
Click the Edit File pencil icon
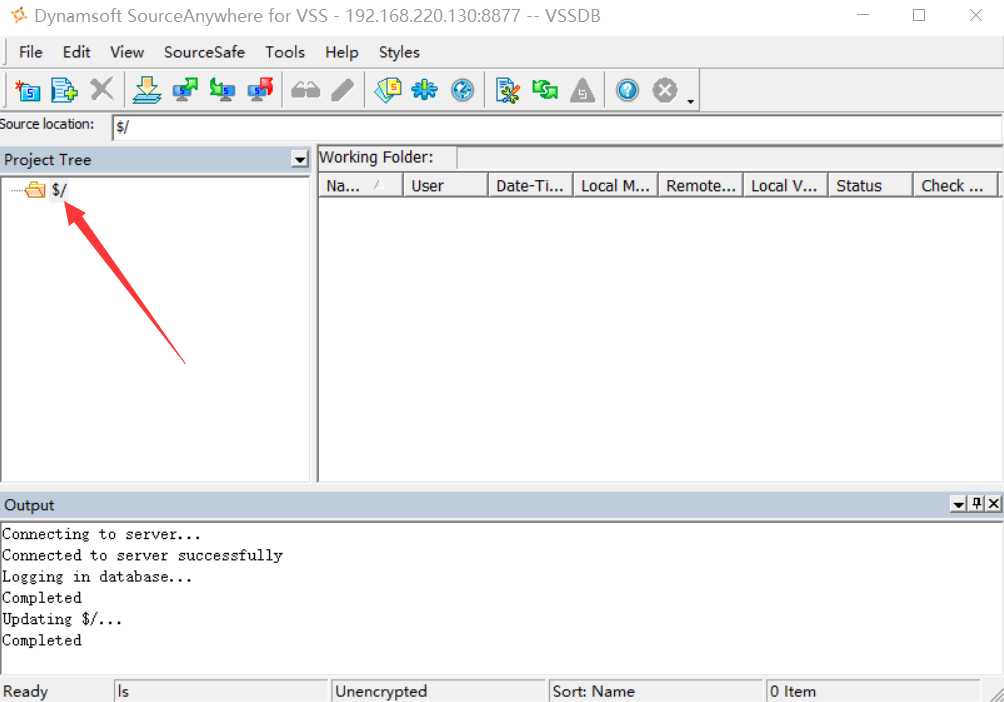coord(343,90)
